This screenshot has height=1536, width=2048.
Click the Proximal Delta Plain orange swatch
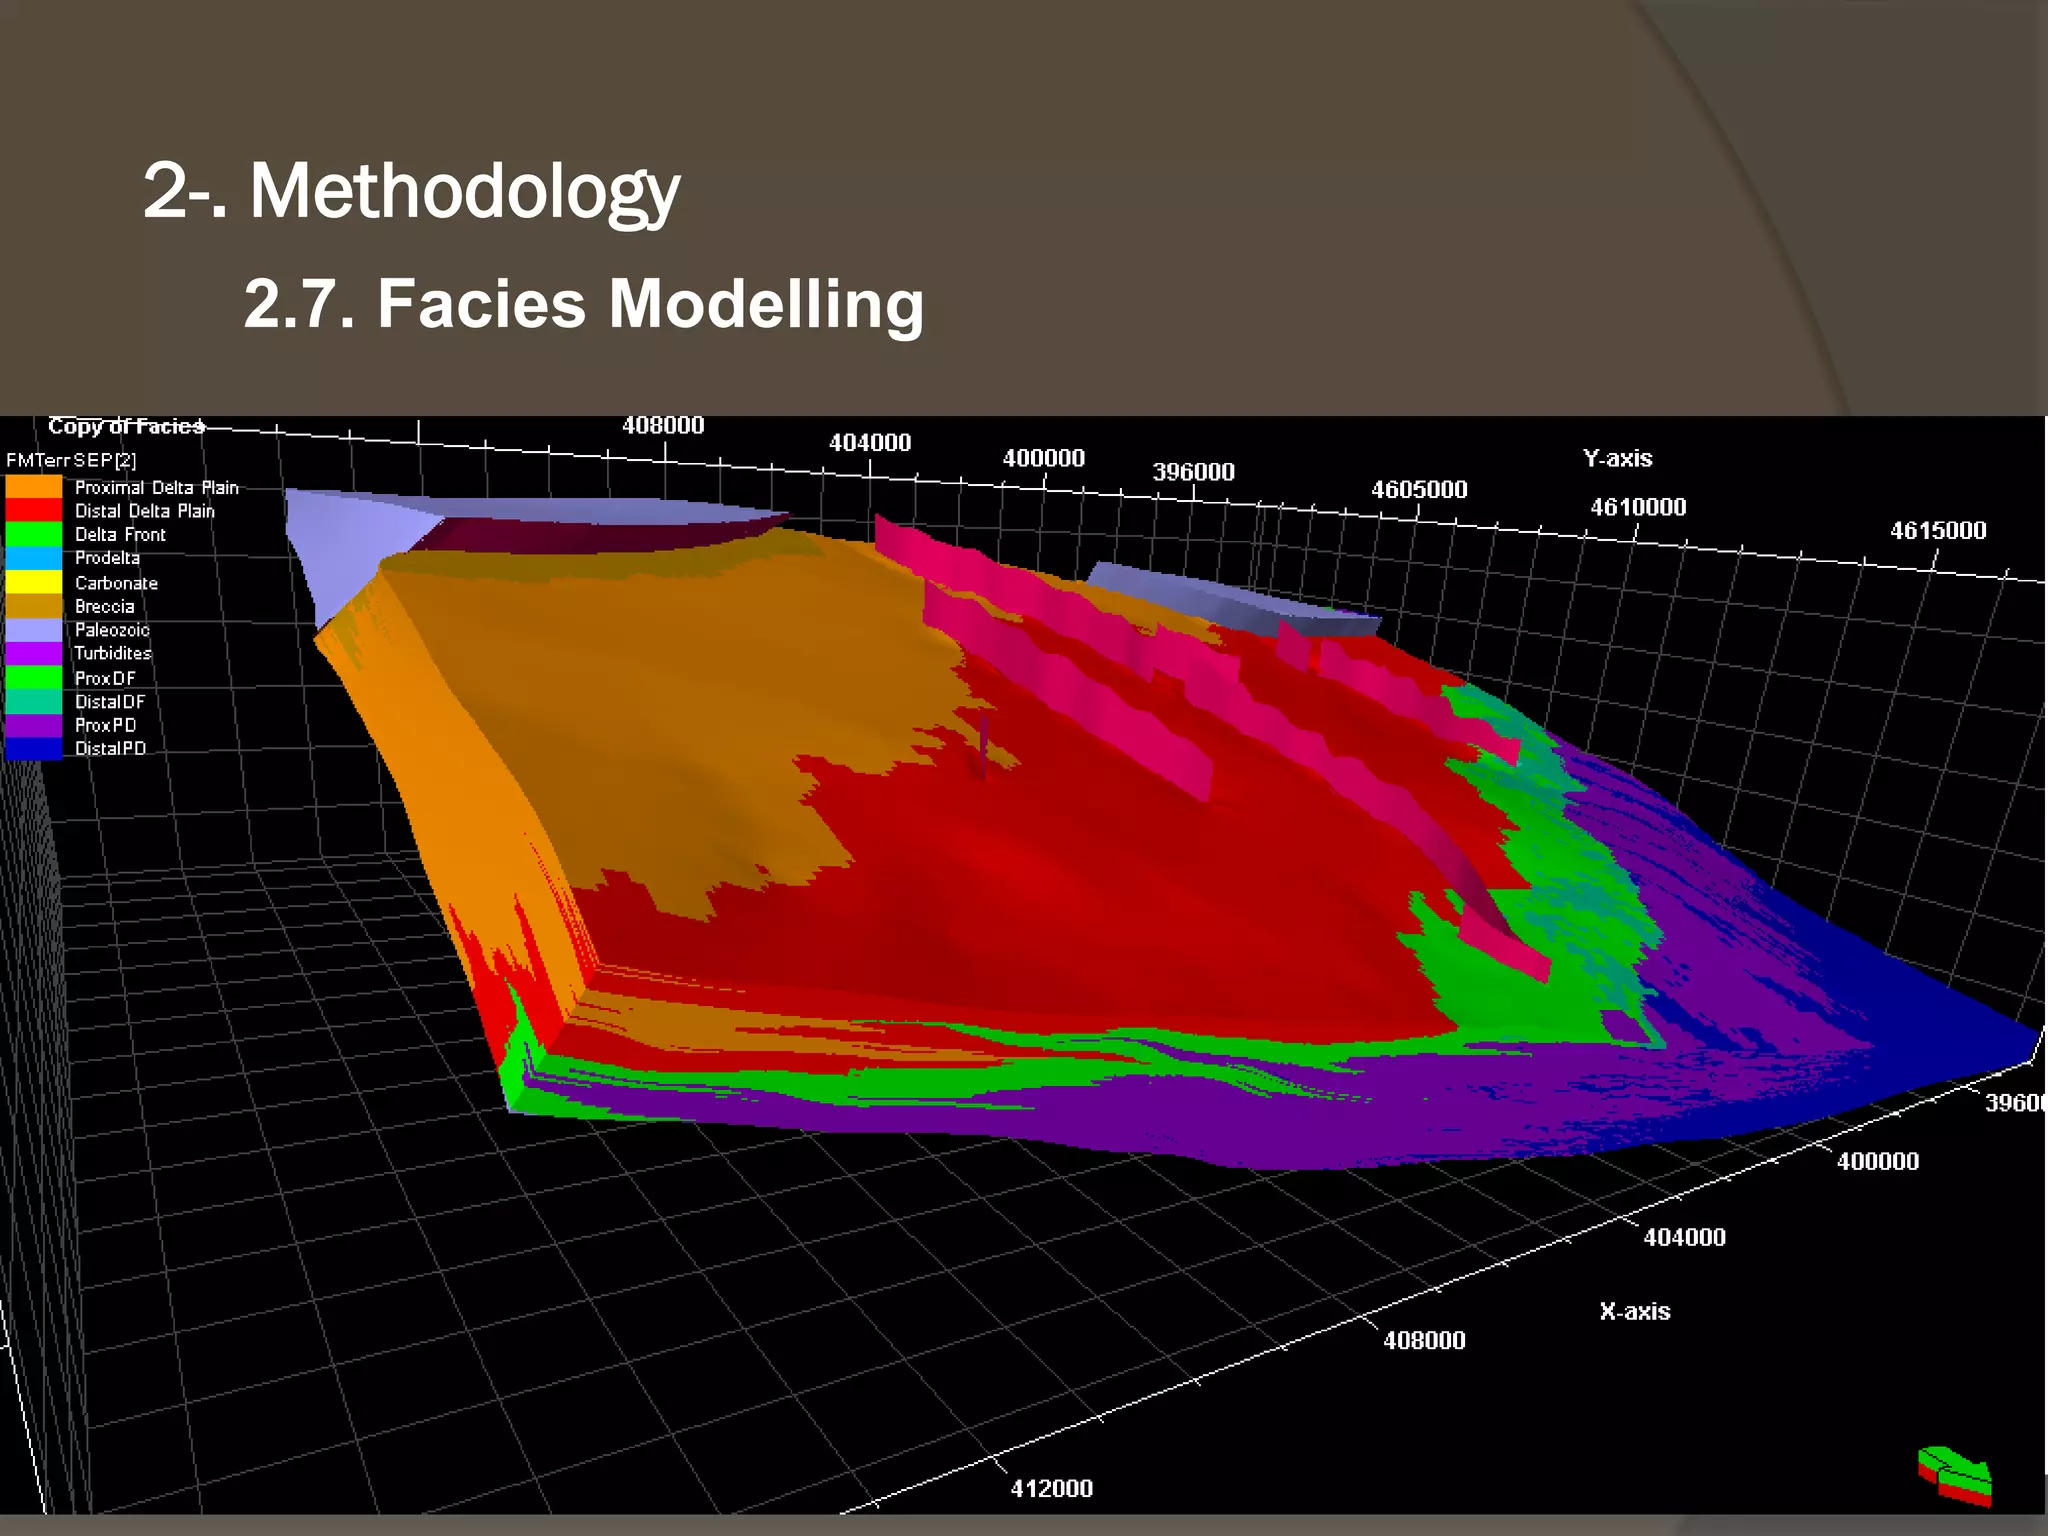[34, 487]
